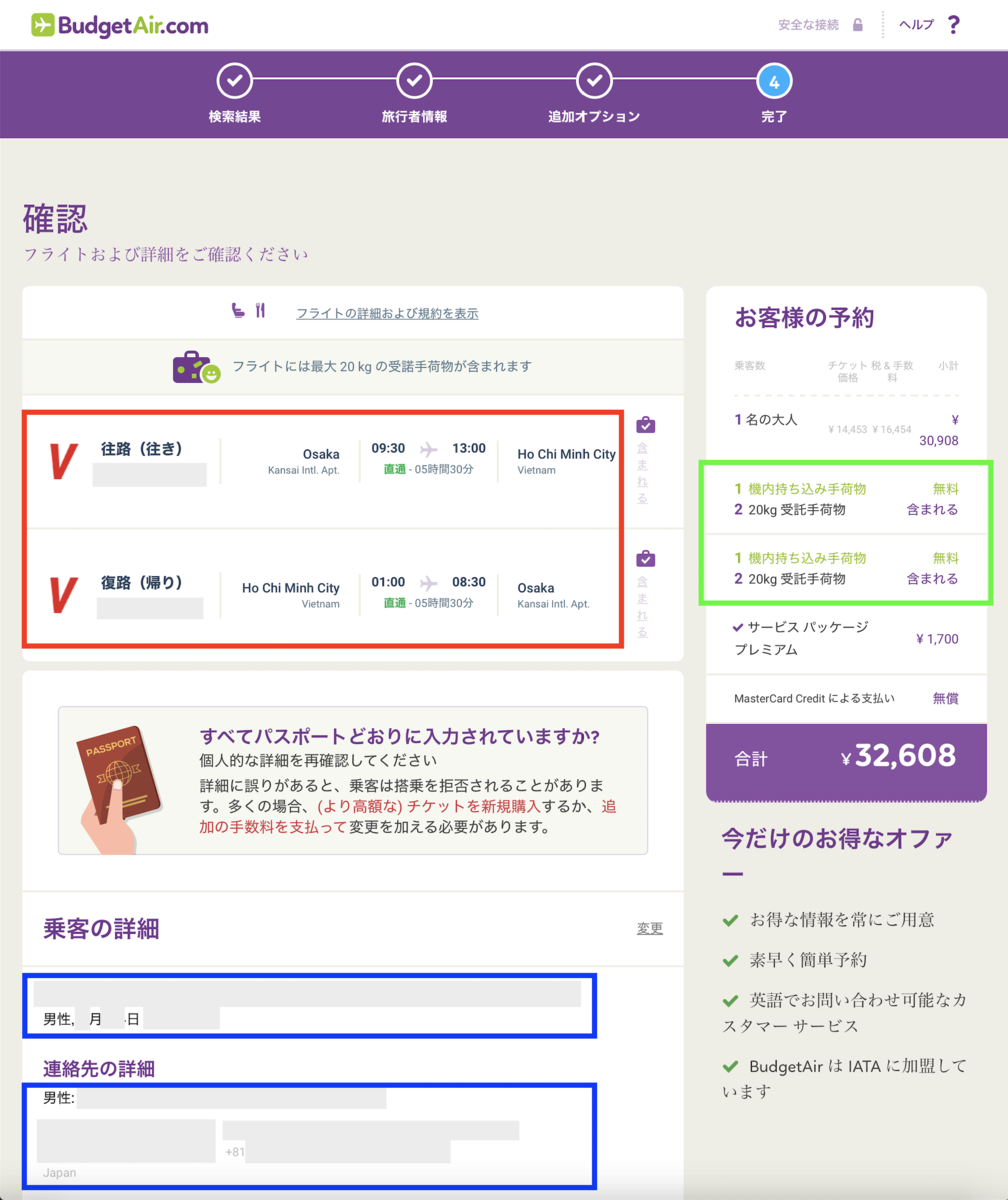The width and height of the screenshot is (1008, 1200).
Task: Click the plane icon between 01:00 and 08:30
Action: pos(429,582)
